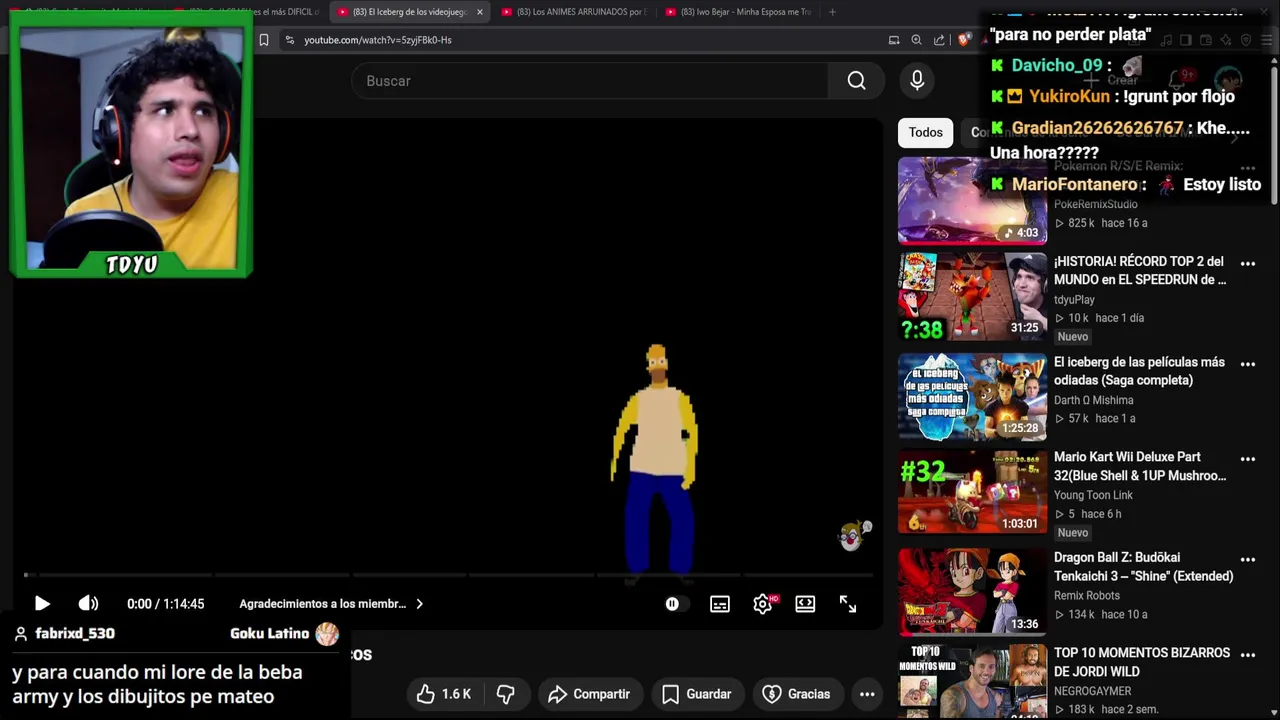Image resolution: width=1280 pixels, height=720 pixels.
Task: Toggle subtitles closed captions button
Action: point(720,604)
